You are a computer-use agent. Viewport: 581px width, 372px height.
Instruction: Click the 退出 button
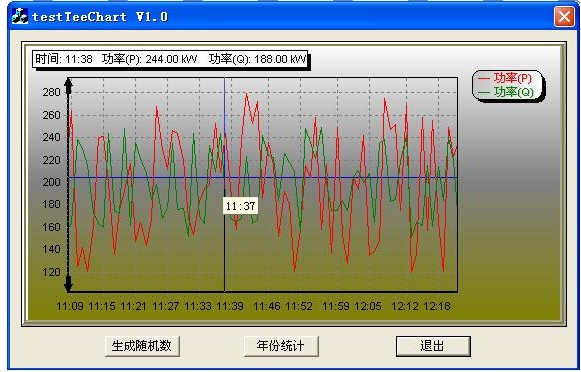coord(433,346)
